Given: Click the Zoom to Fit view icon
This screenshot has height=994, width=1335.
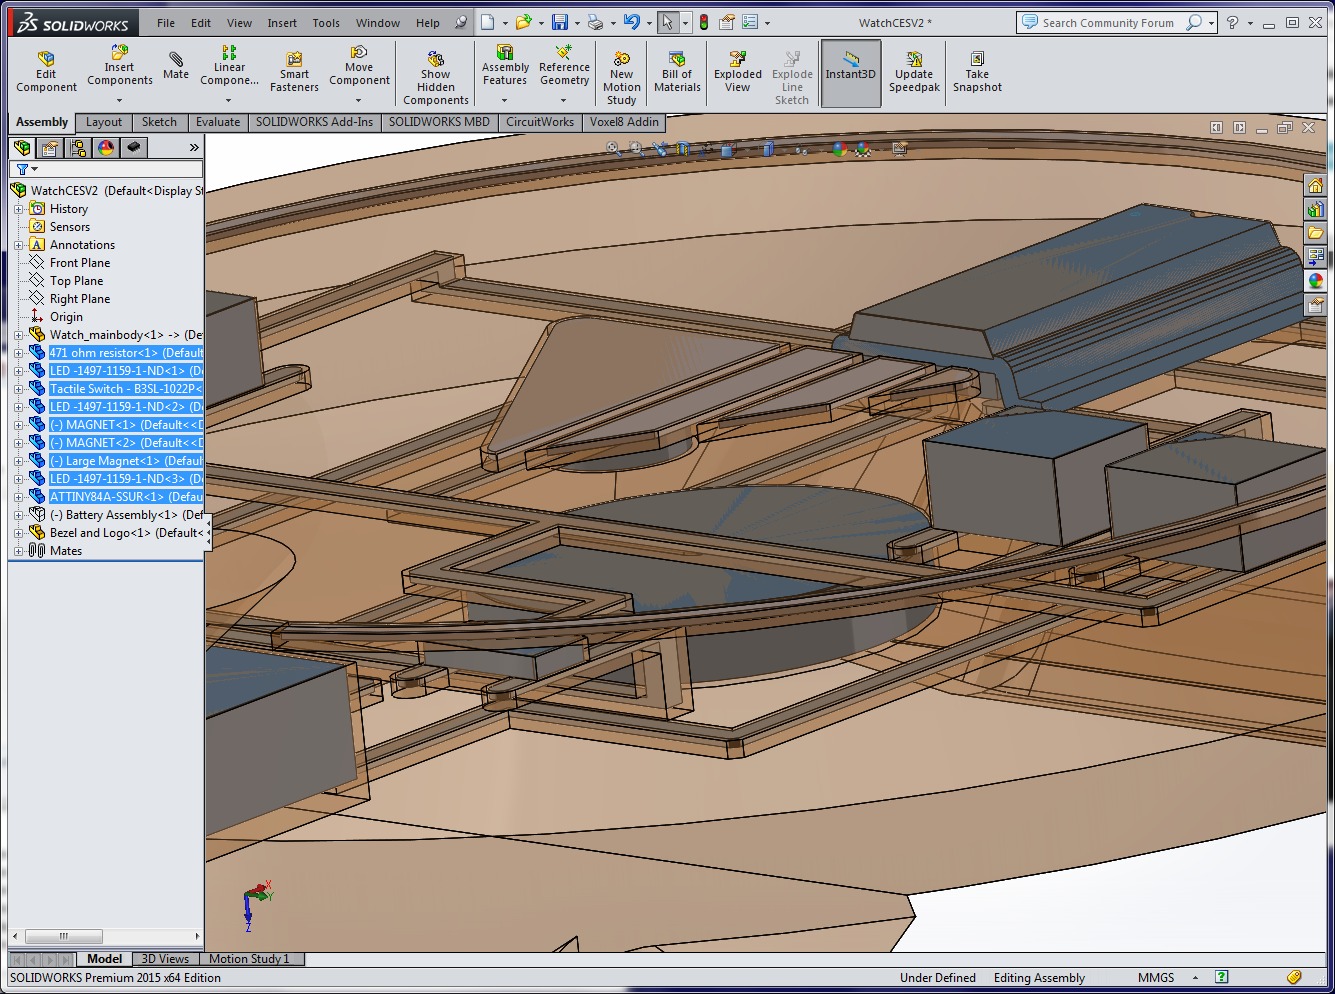Looking at the screenshot, I should 613,149.
